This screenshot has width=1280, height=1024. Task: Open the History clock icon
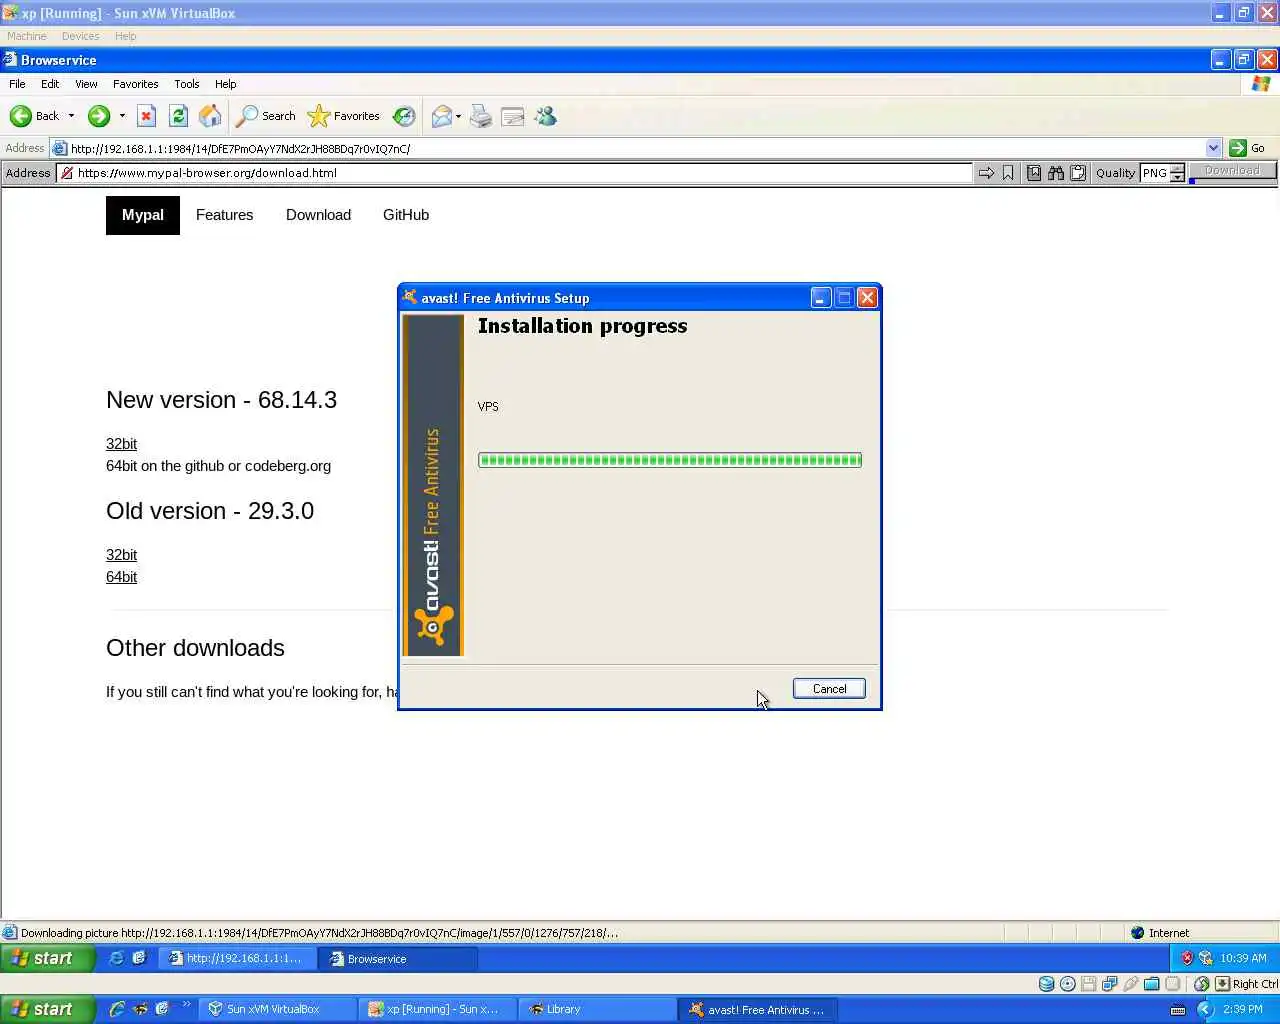(x=404, y=116)
